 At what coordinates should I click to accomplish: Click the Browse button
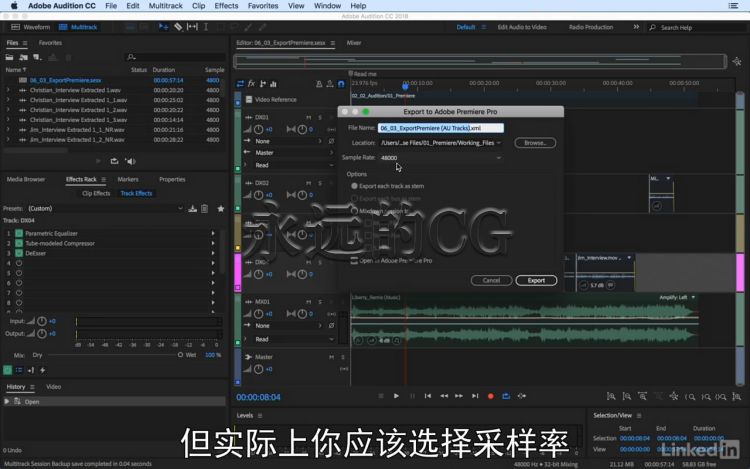[535, 143]
